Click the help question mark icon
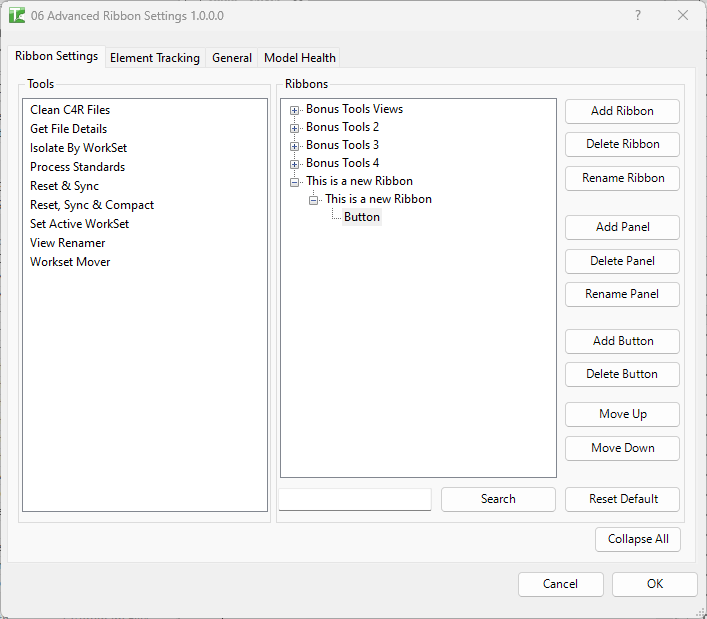 (638, 16)
